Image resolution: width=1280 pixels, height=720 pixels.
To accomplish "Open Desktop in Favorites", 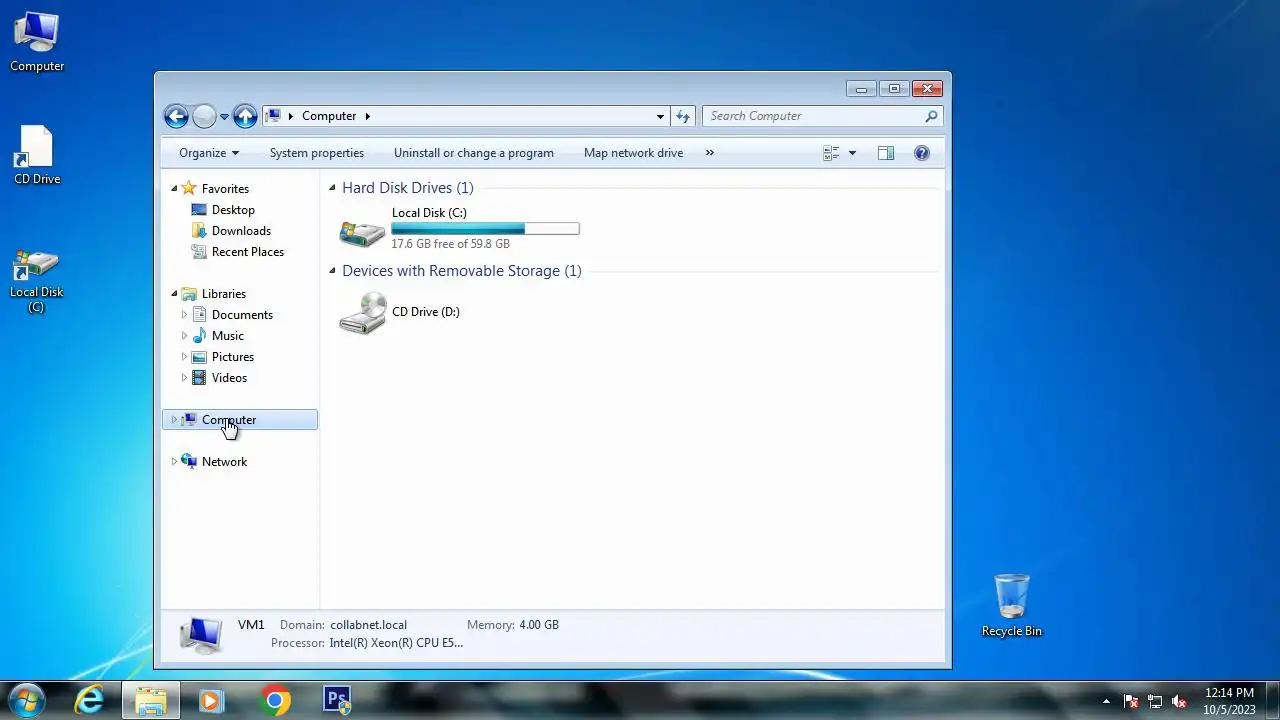I will pyautogui.click(x=233, y=209).
